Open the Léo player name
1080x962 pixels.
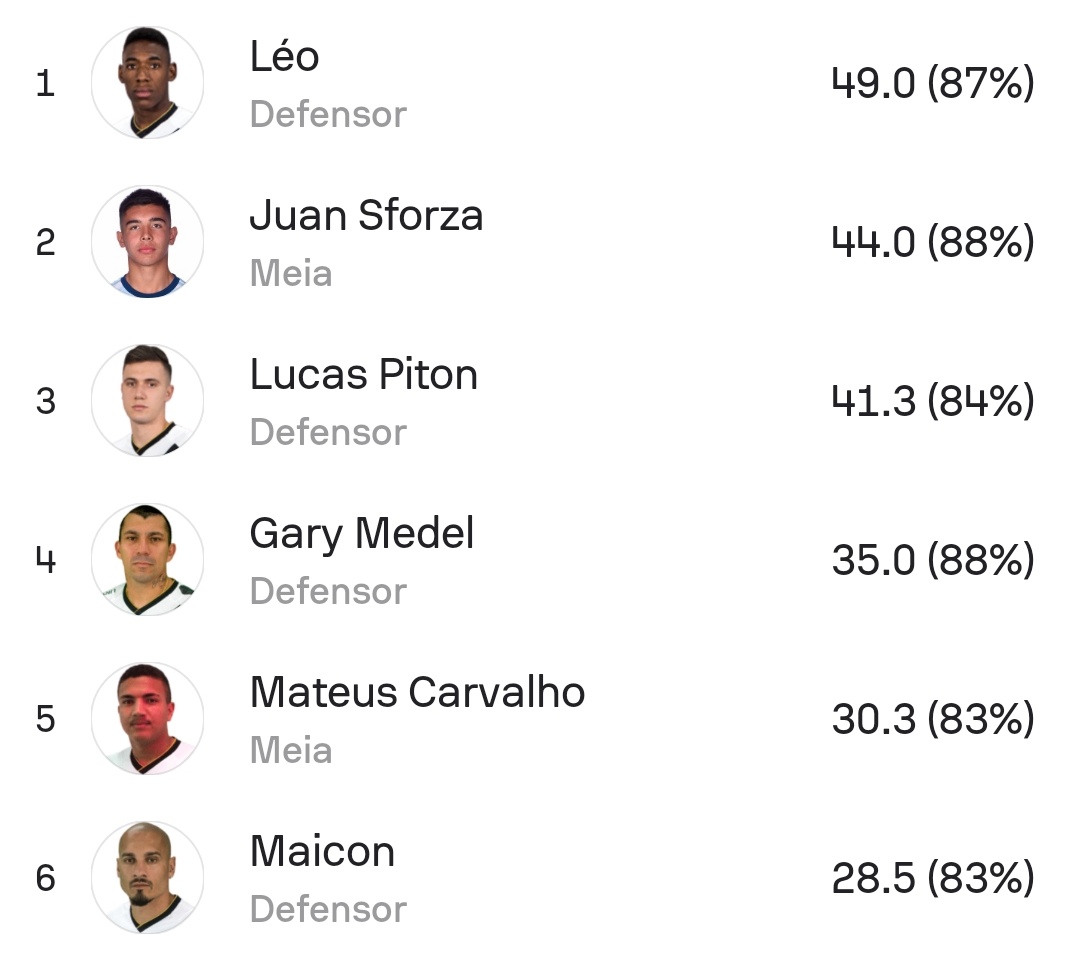pyautogui.click(x=284, y=56)
